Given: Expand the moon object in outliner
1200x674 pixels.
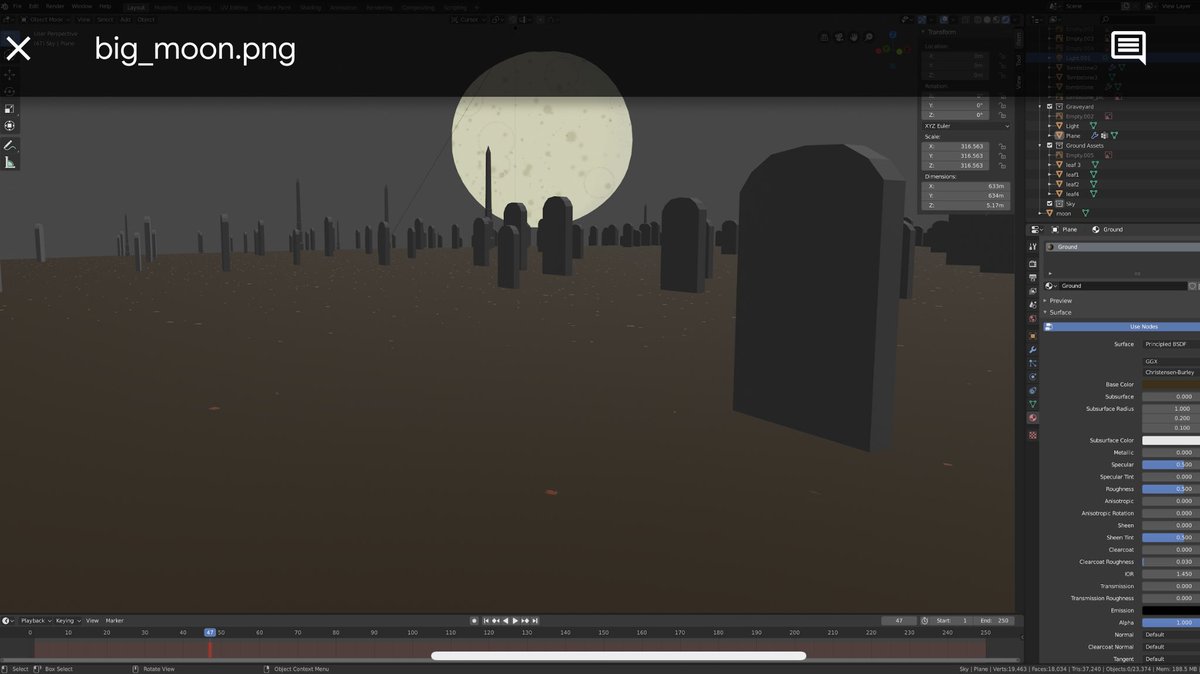Looking at the screenshot, I should coord(1041,213).
